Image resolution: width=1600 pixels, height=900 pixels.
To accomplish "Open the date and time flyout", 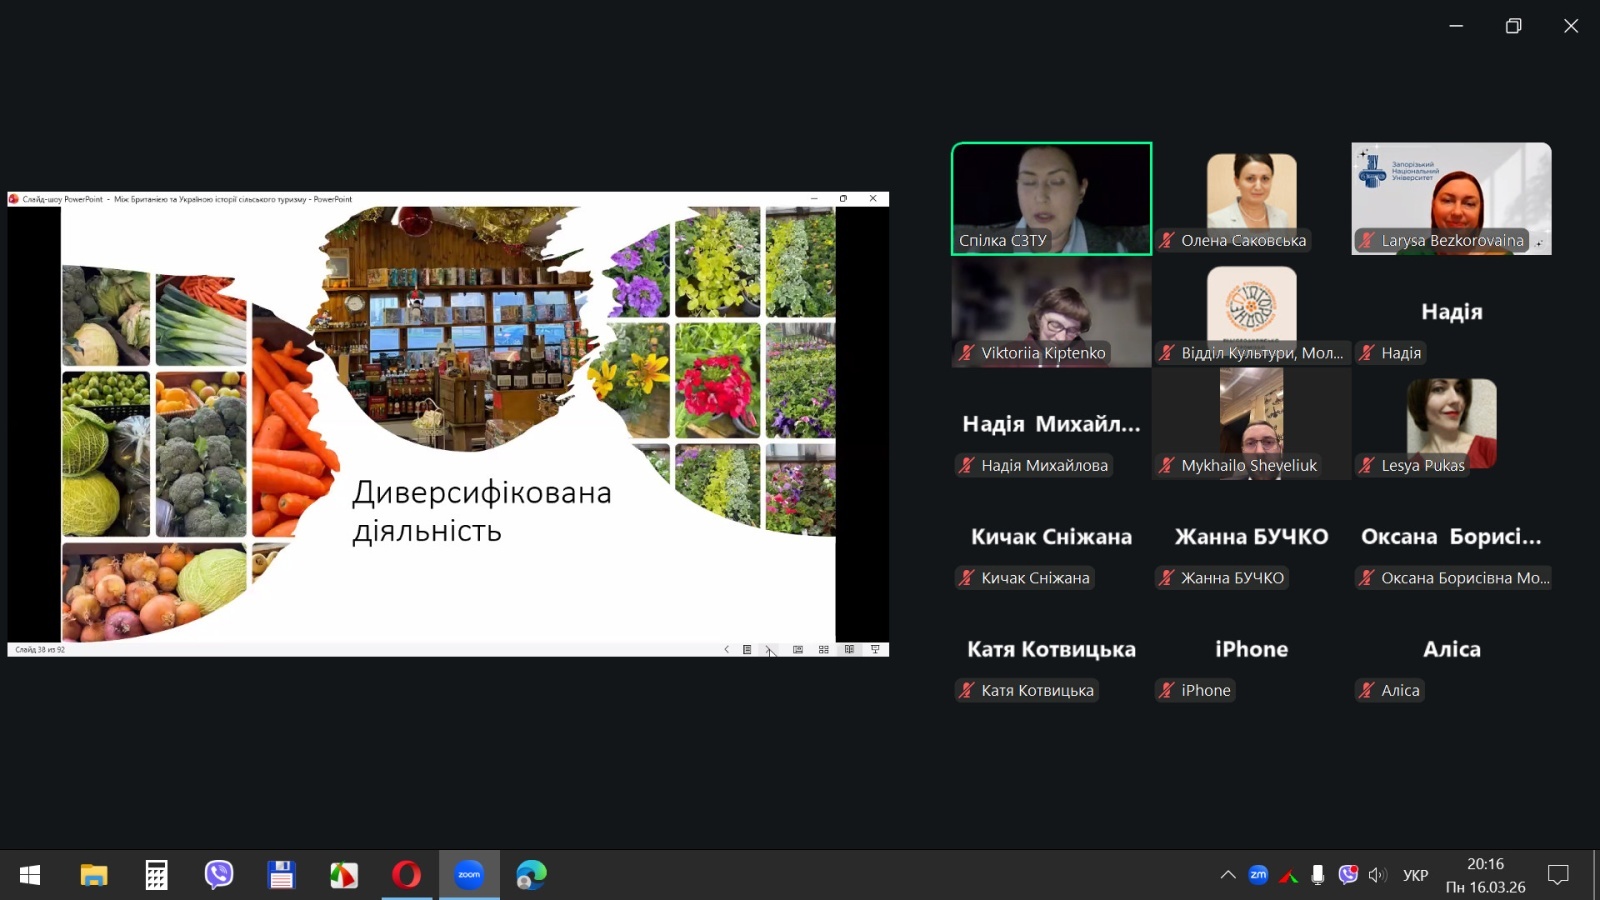I will (1485, 875).
